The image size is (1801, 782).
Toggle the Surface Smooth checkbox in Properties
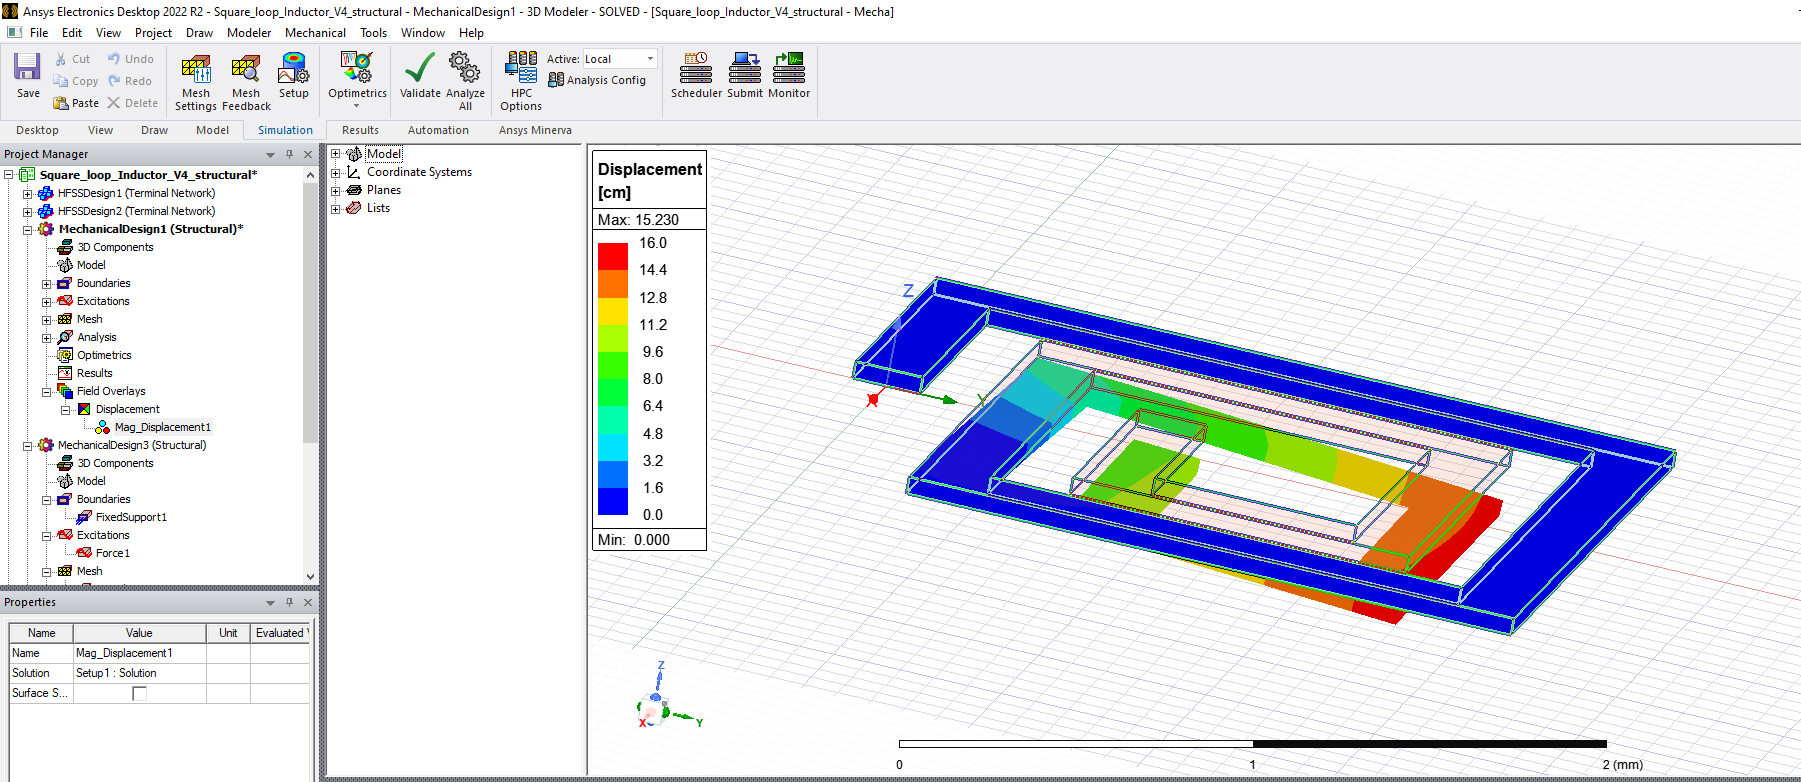point(140,693)
